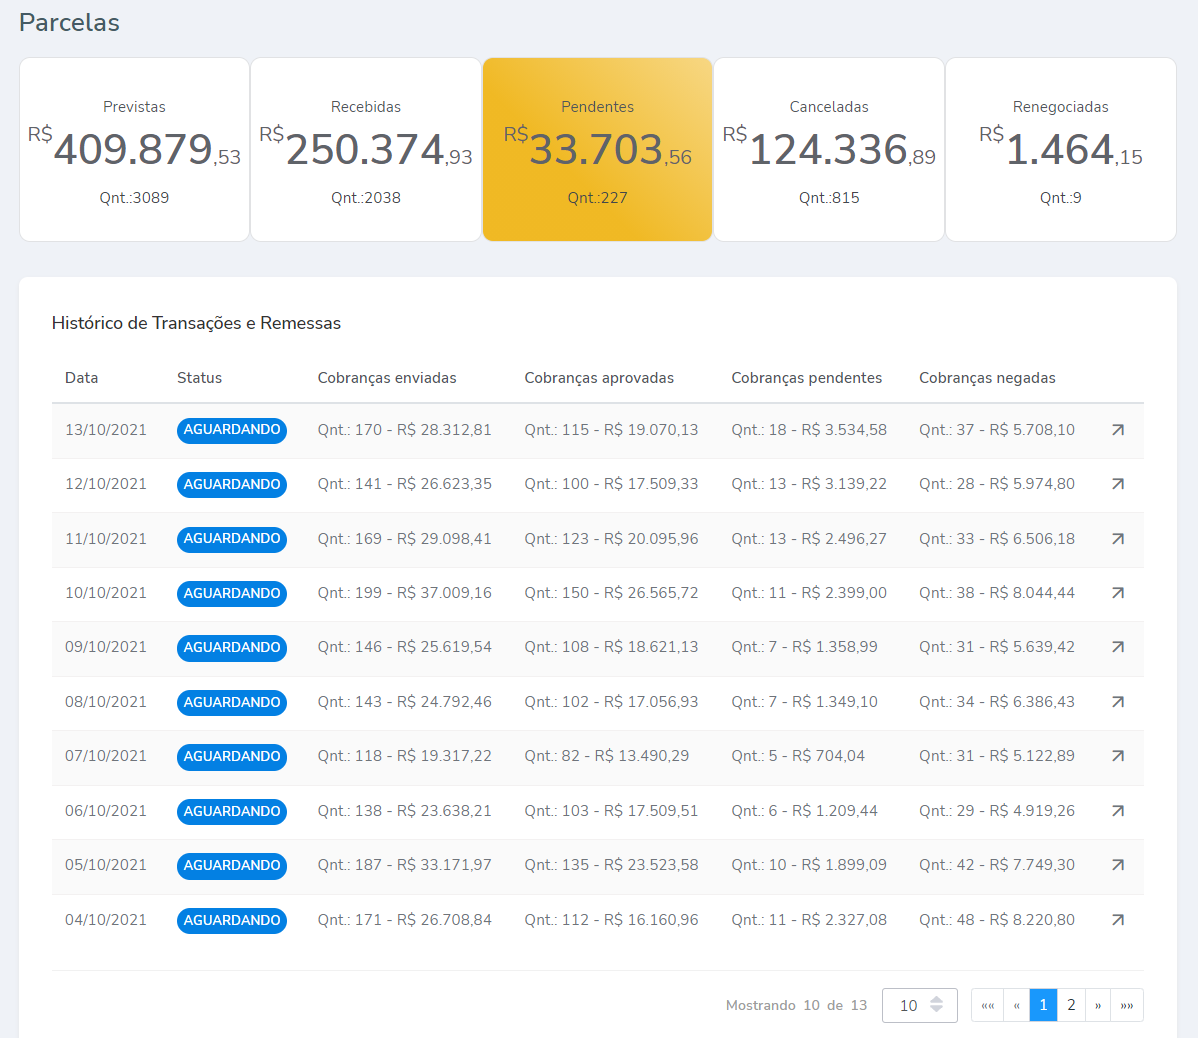Open details arrow for 07/10/2021 row
The image size is (1198, 1038).
click(x=1117, y=756)
